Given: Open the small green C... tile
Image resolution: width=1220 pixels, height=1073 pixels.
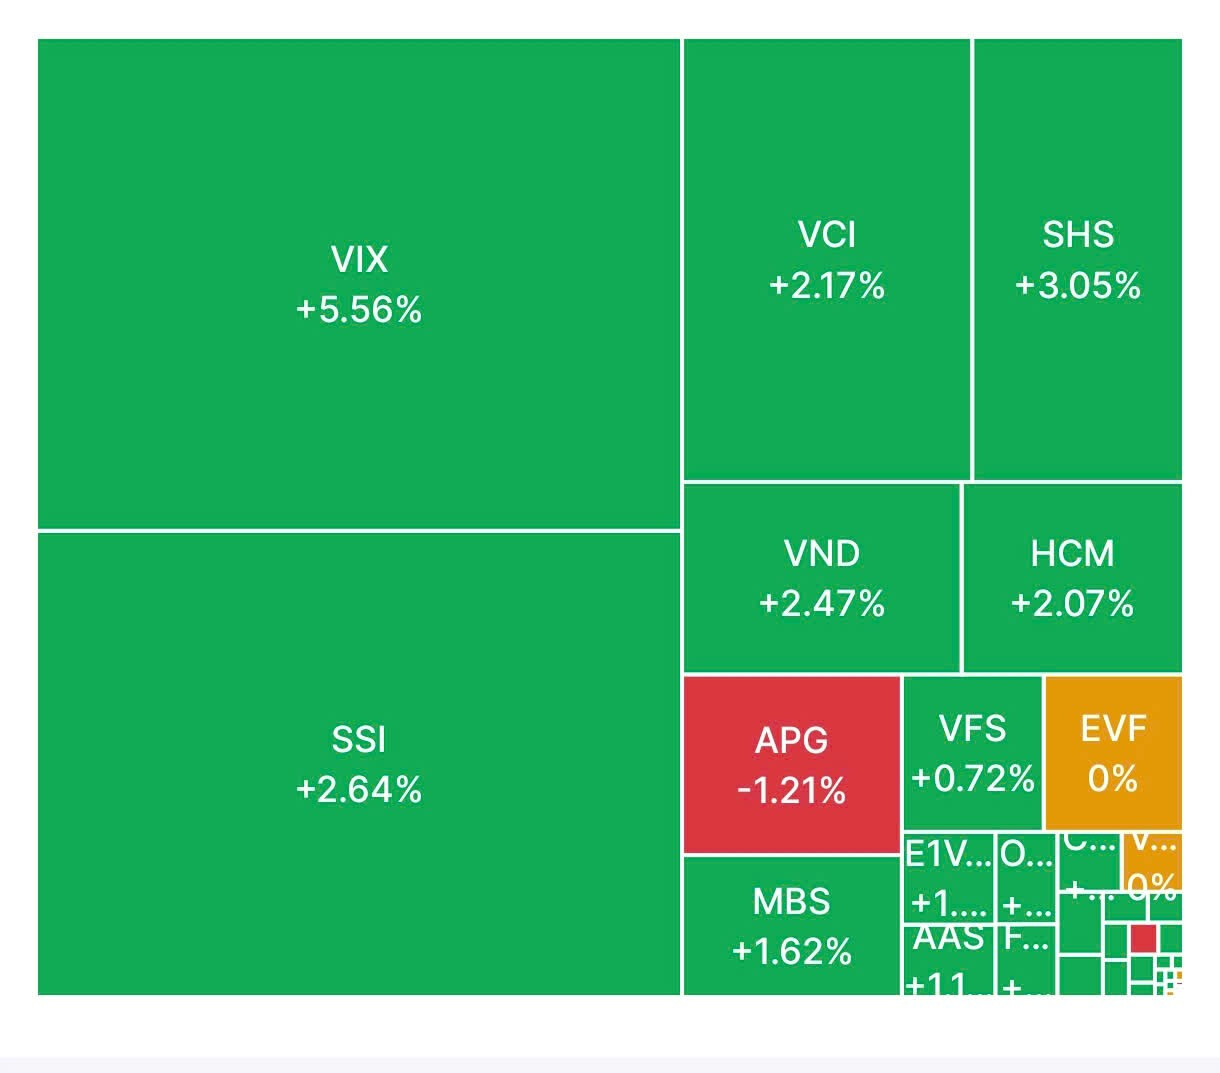Looking at the screenshot, I should (x=1089, y=862).
